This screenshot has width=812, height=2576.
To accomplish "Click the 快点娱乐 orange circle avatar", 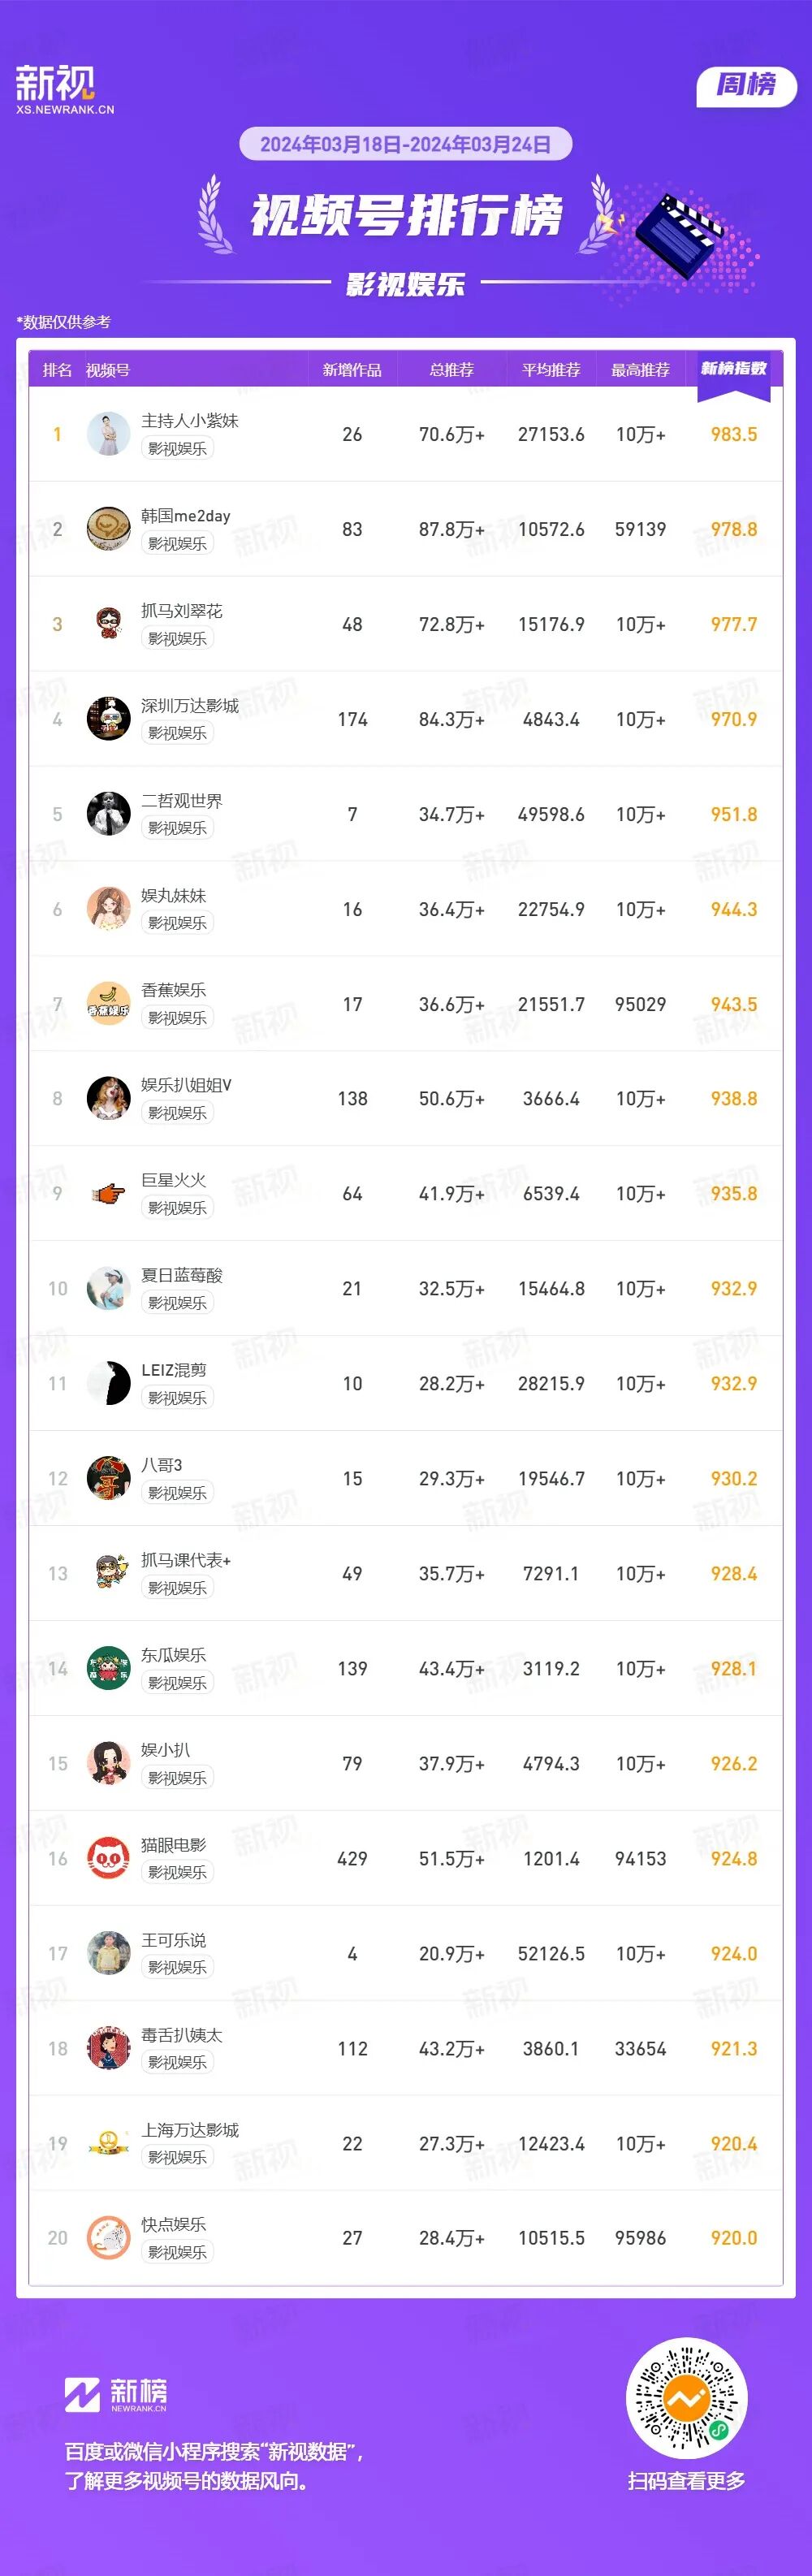I will 108,2239.
